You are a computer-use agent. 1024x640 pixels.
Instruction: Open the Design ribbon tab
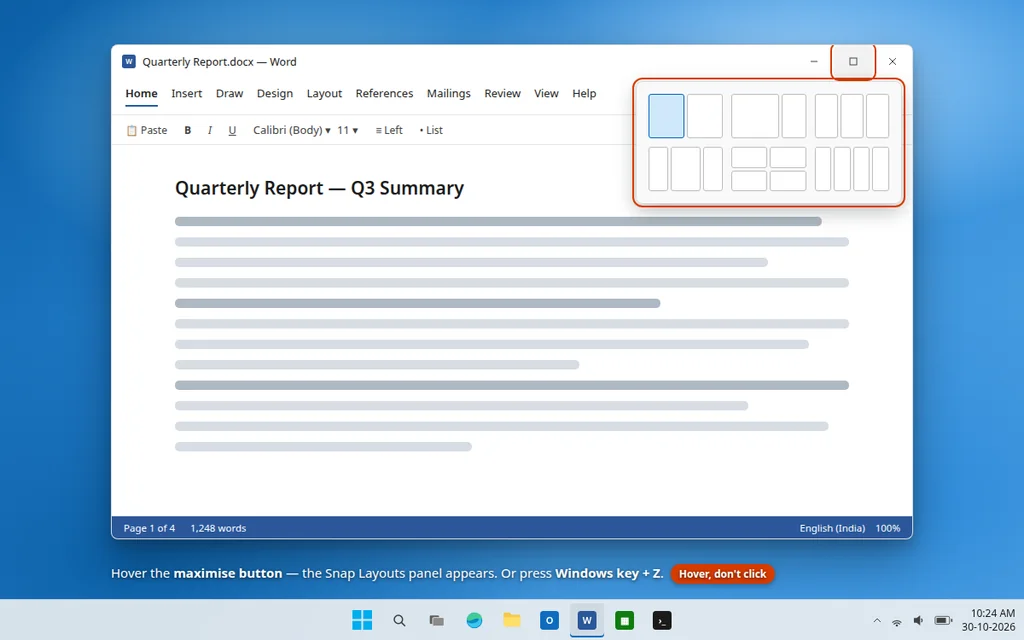(x=274, y=93)
